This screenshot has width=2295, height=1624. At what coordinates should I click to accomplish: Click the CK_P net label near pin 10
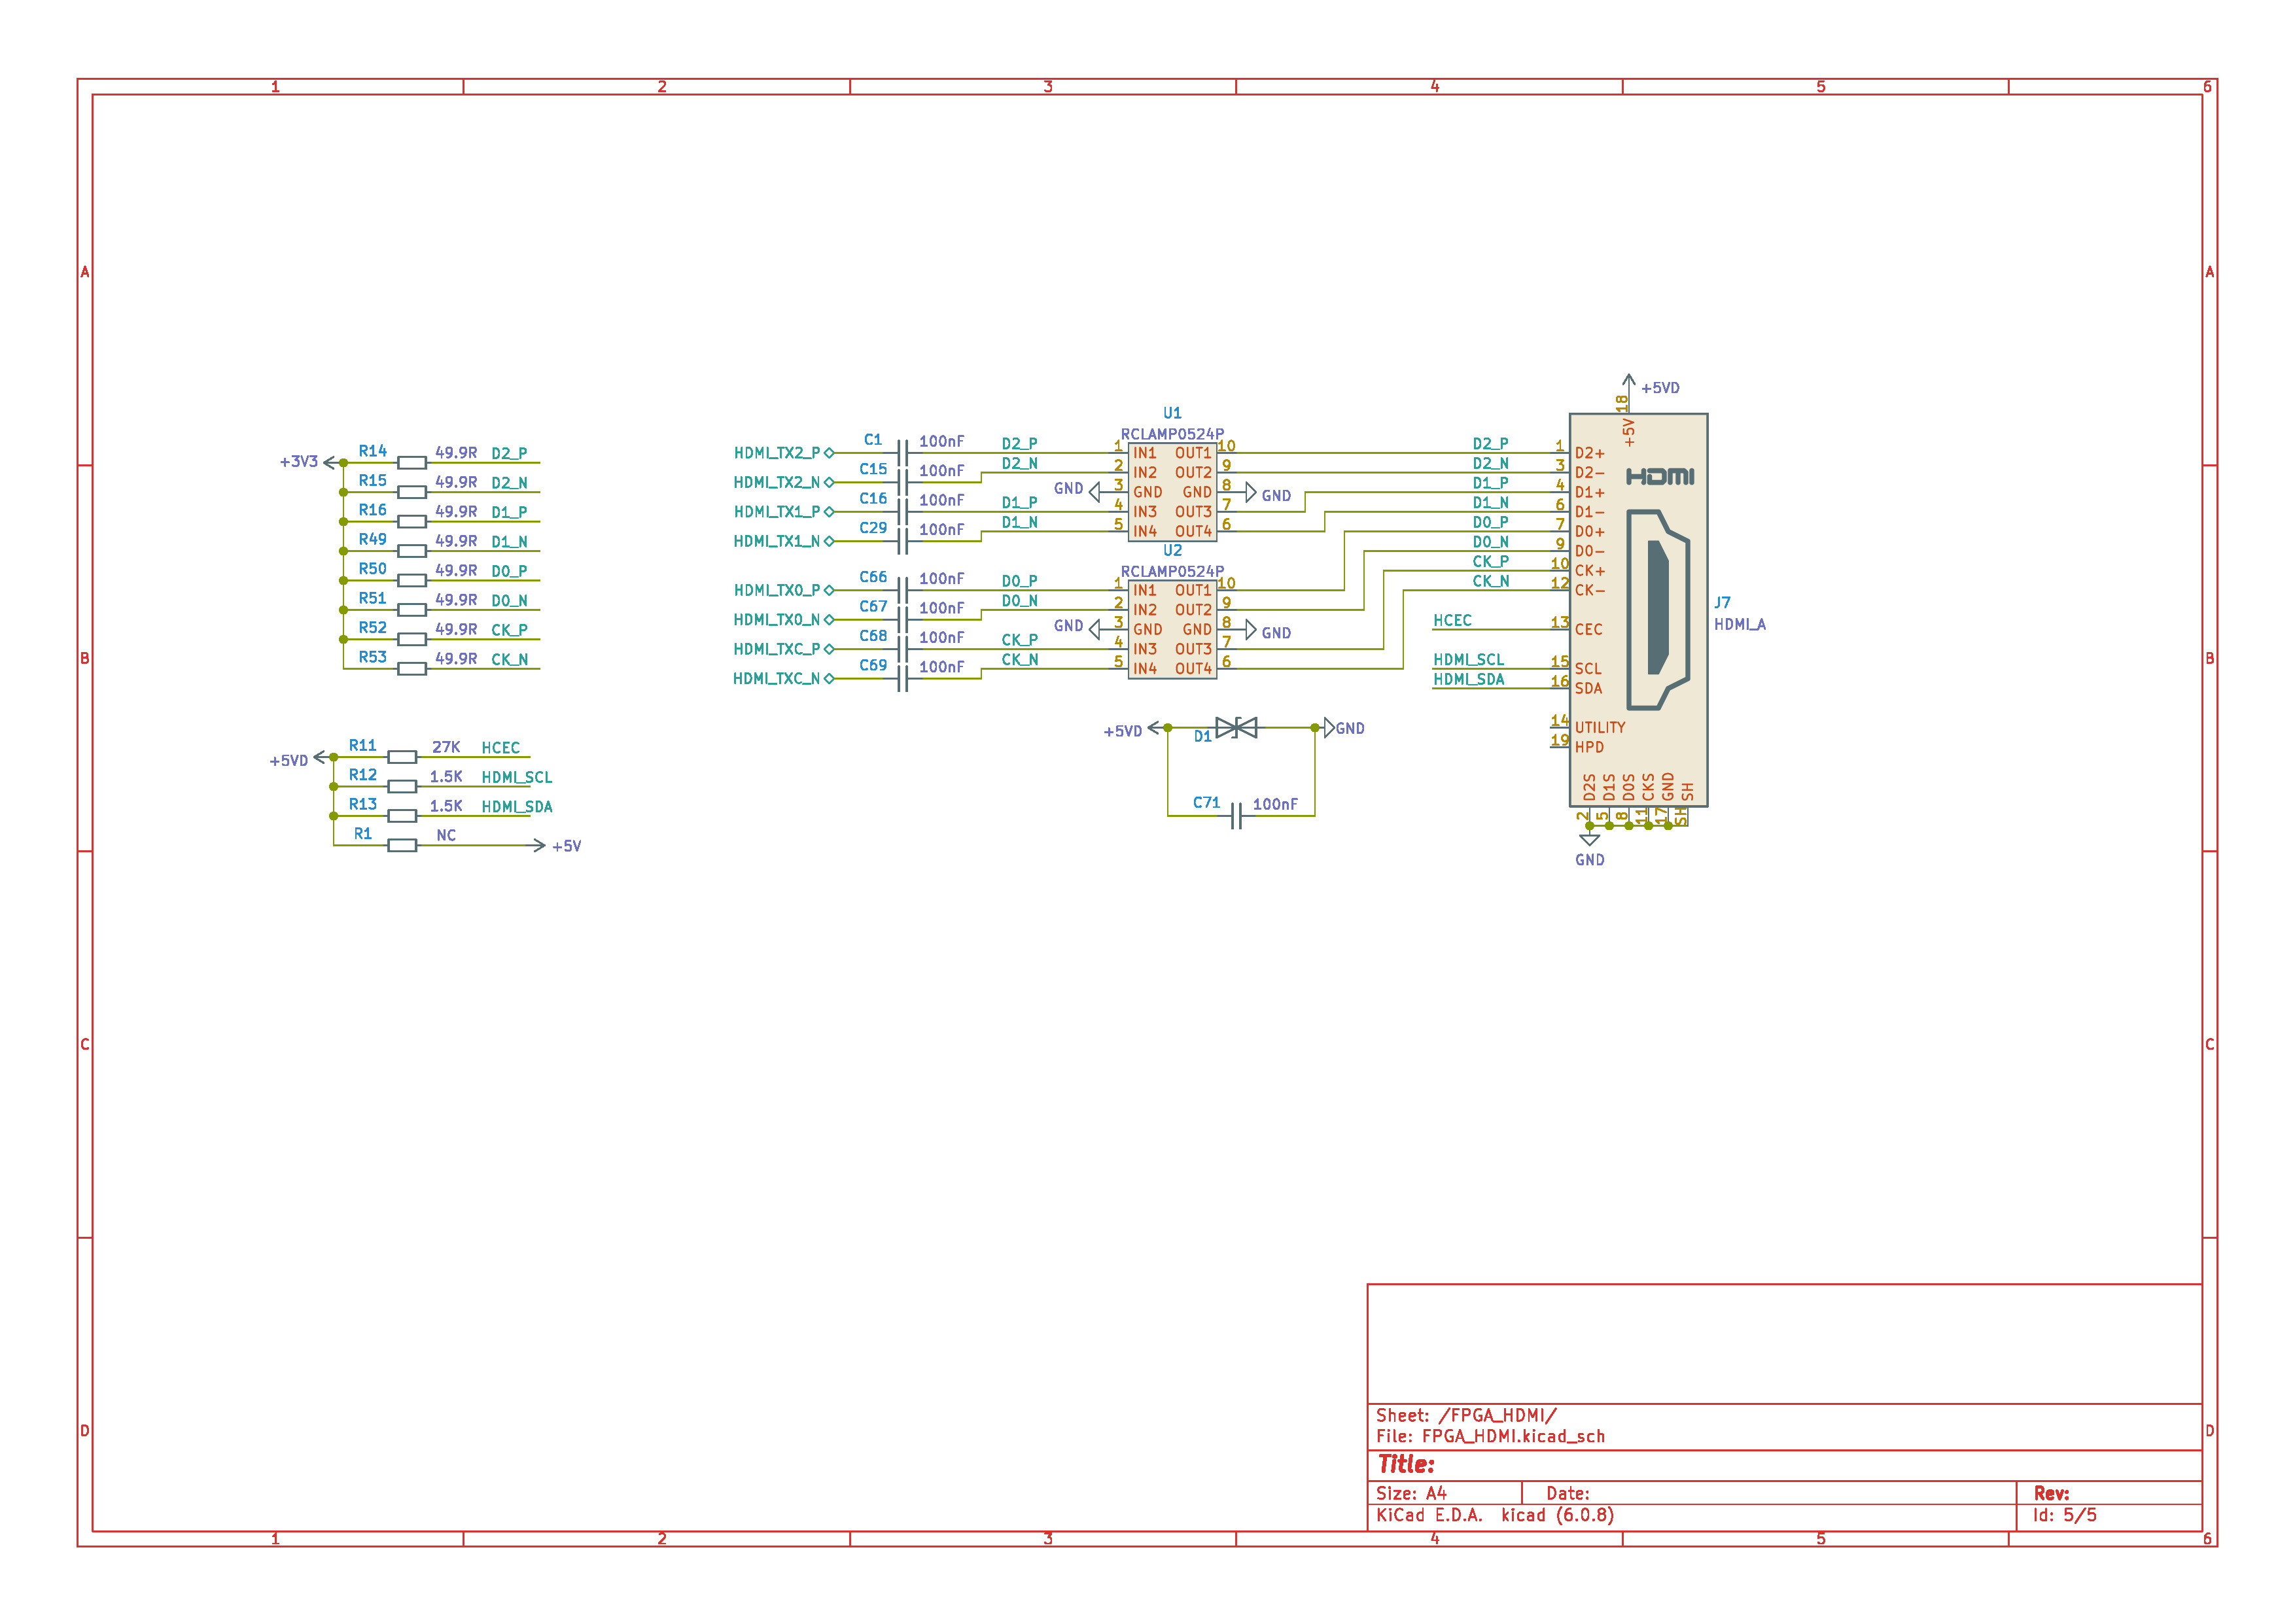tap(1490, 561)
